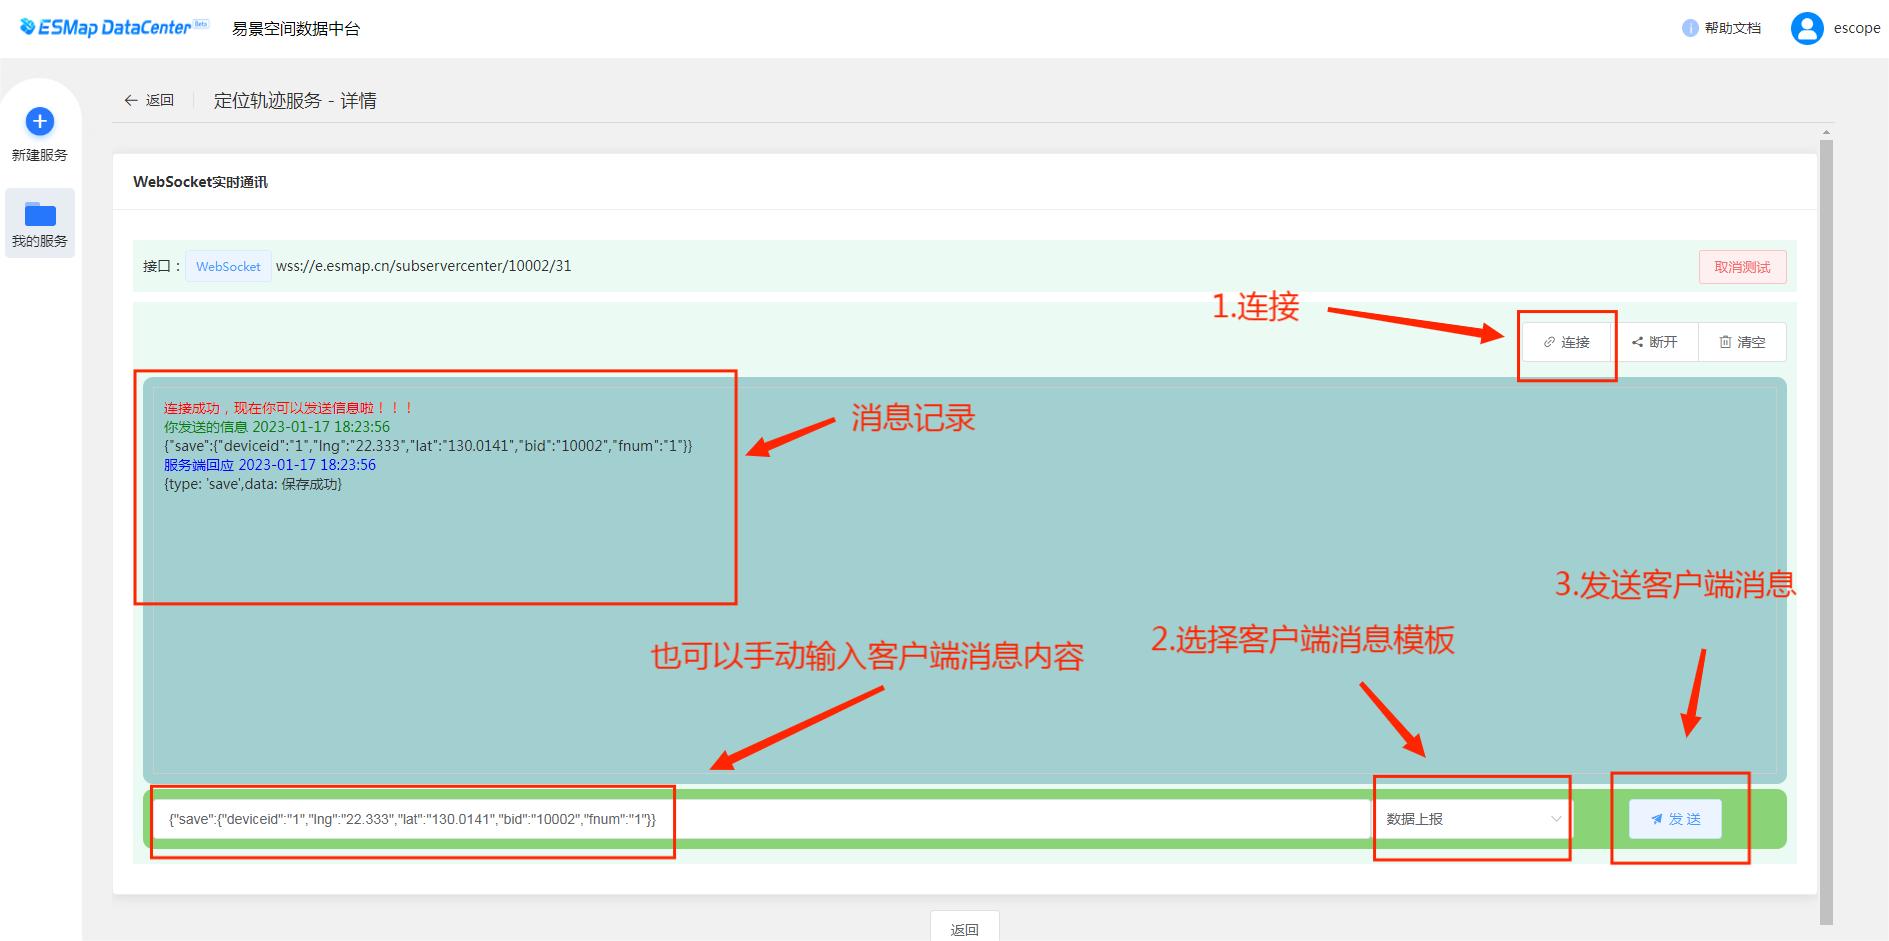Click the 取消测试 cancel test button

(x=1742, y=267)
